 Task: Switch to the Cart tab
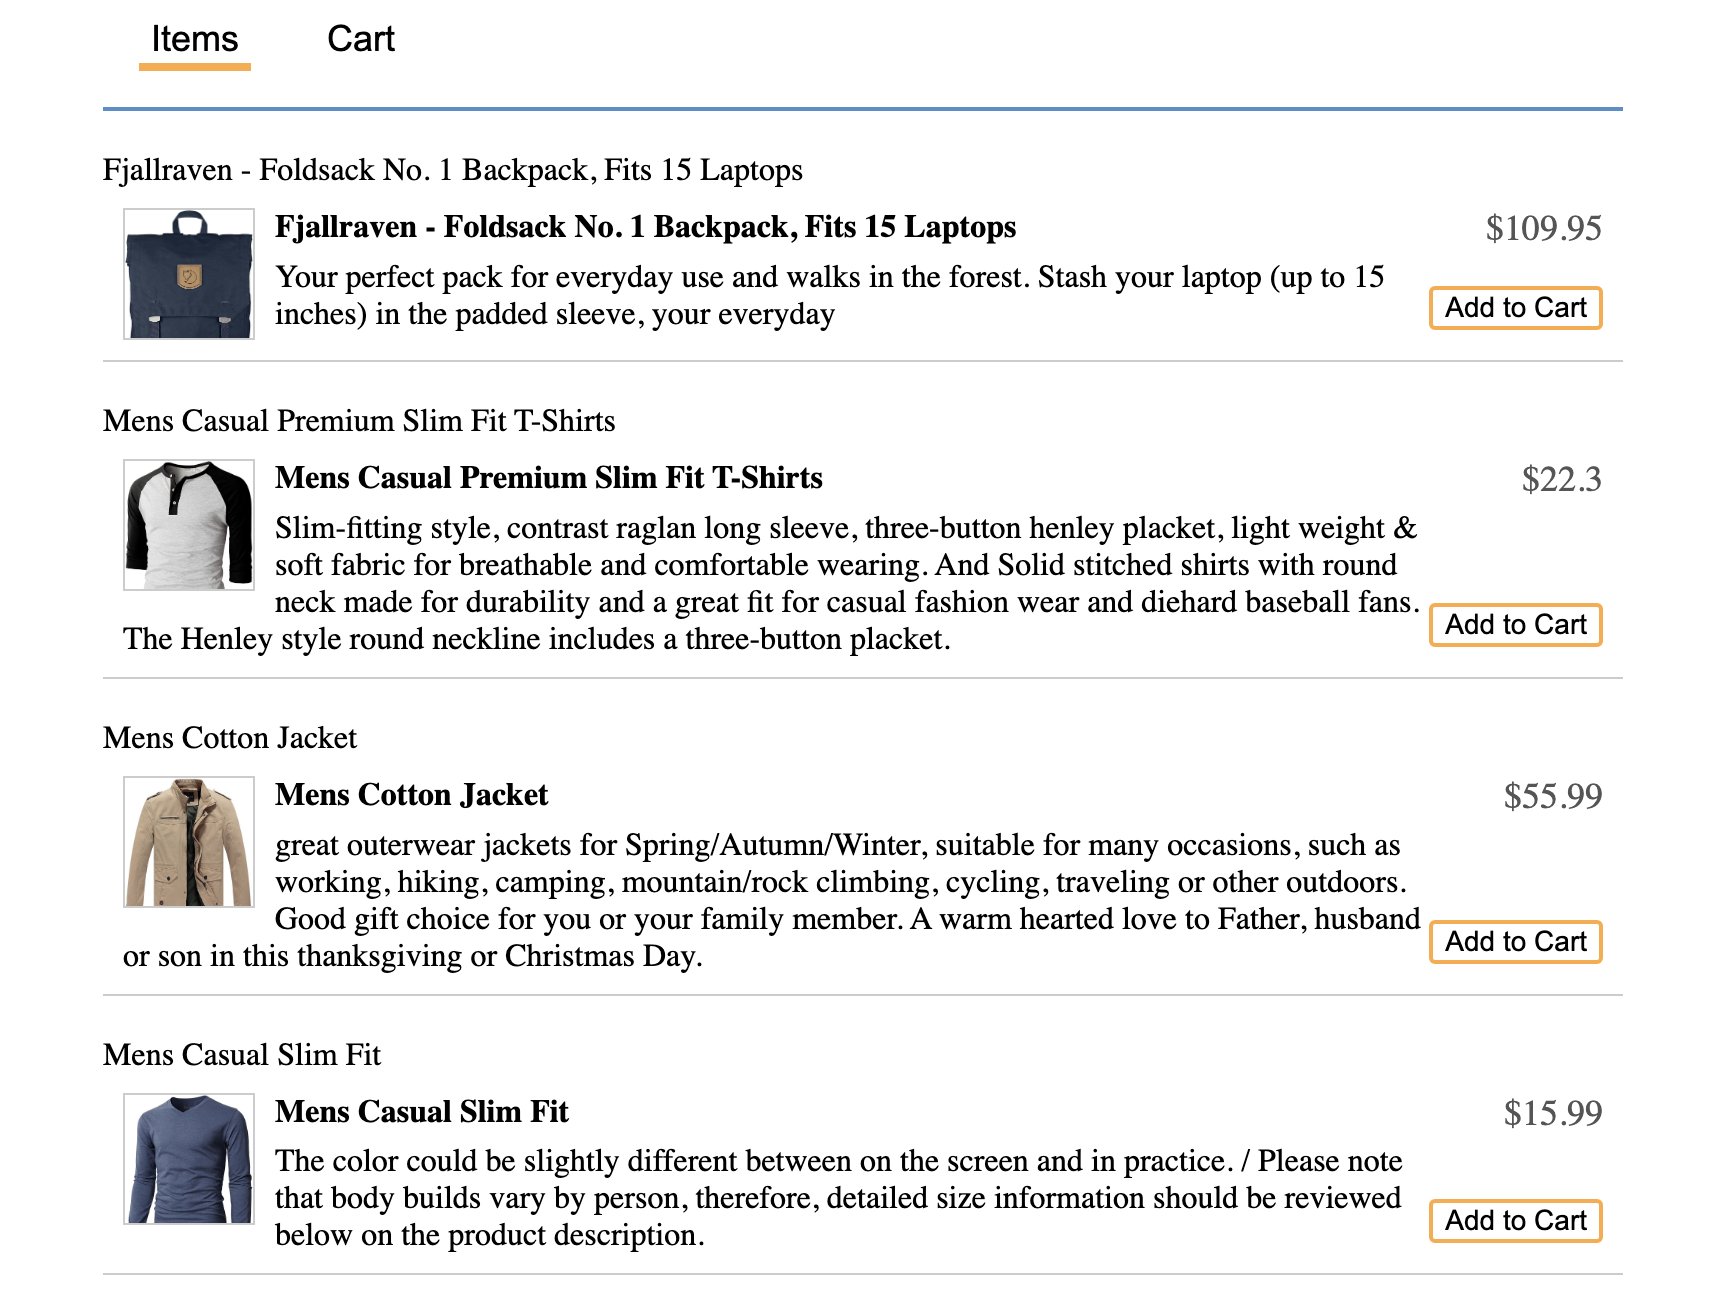coord(361,39)
